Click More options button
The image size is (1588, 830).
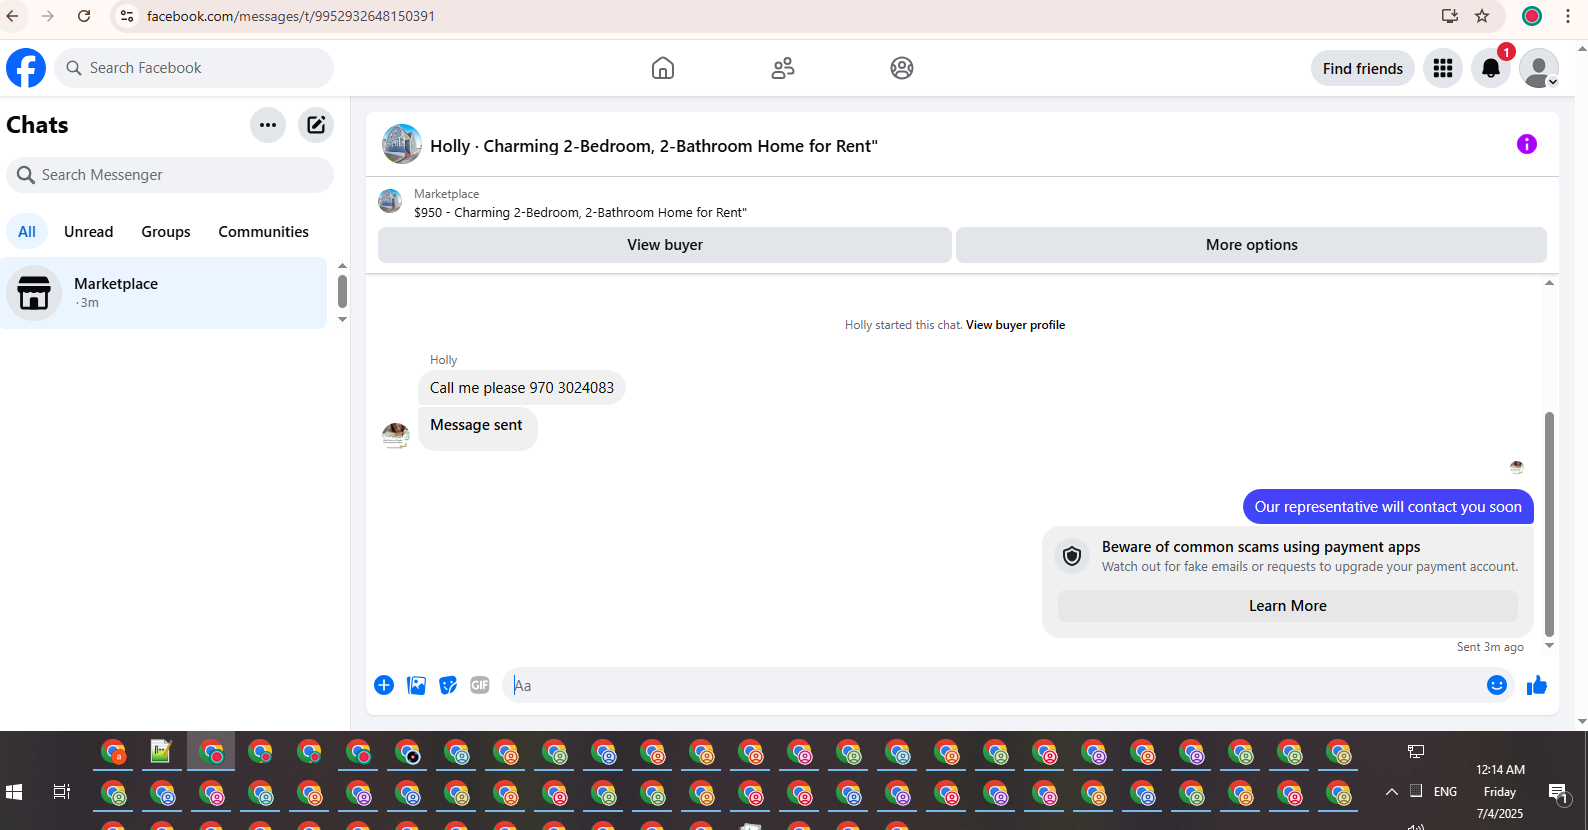click(x=1251, y=245)
